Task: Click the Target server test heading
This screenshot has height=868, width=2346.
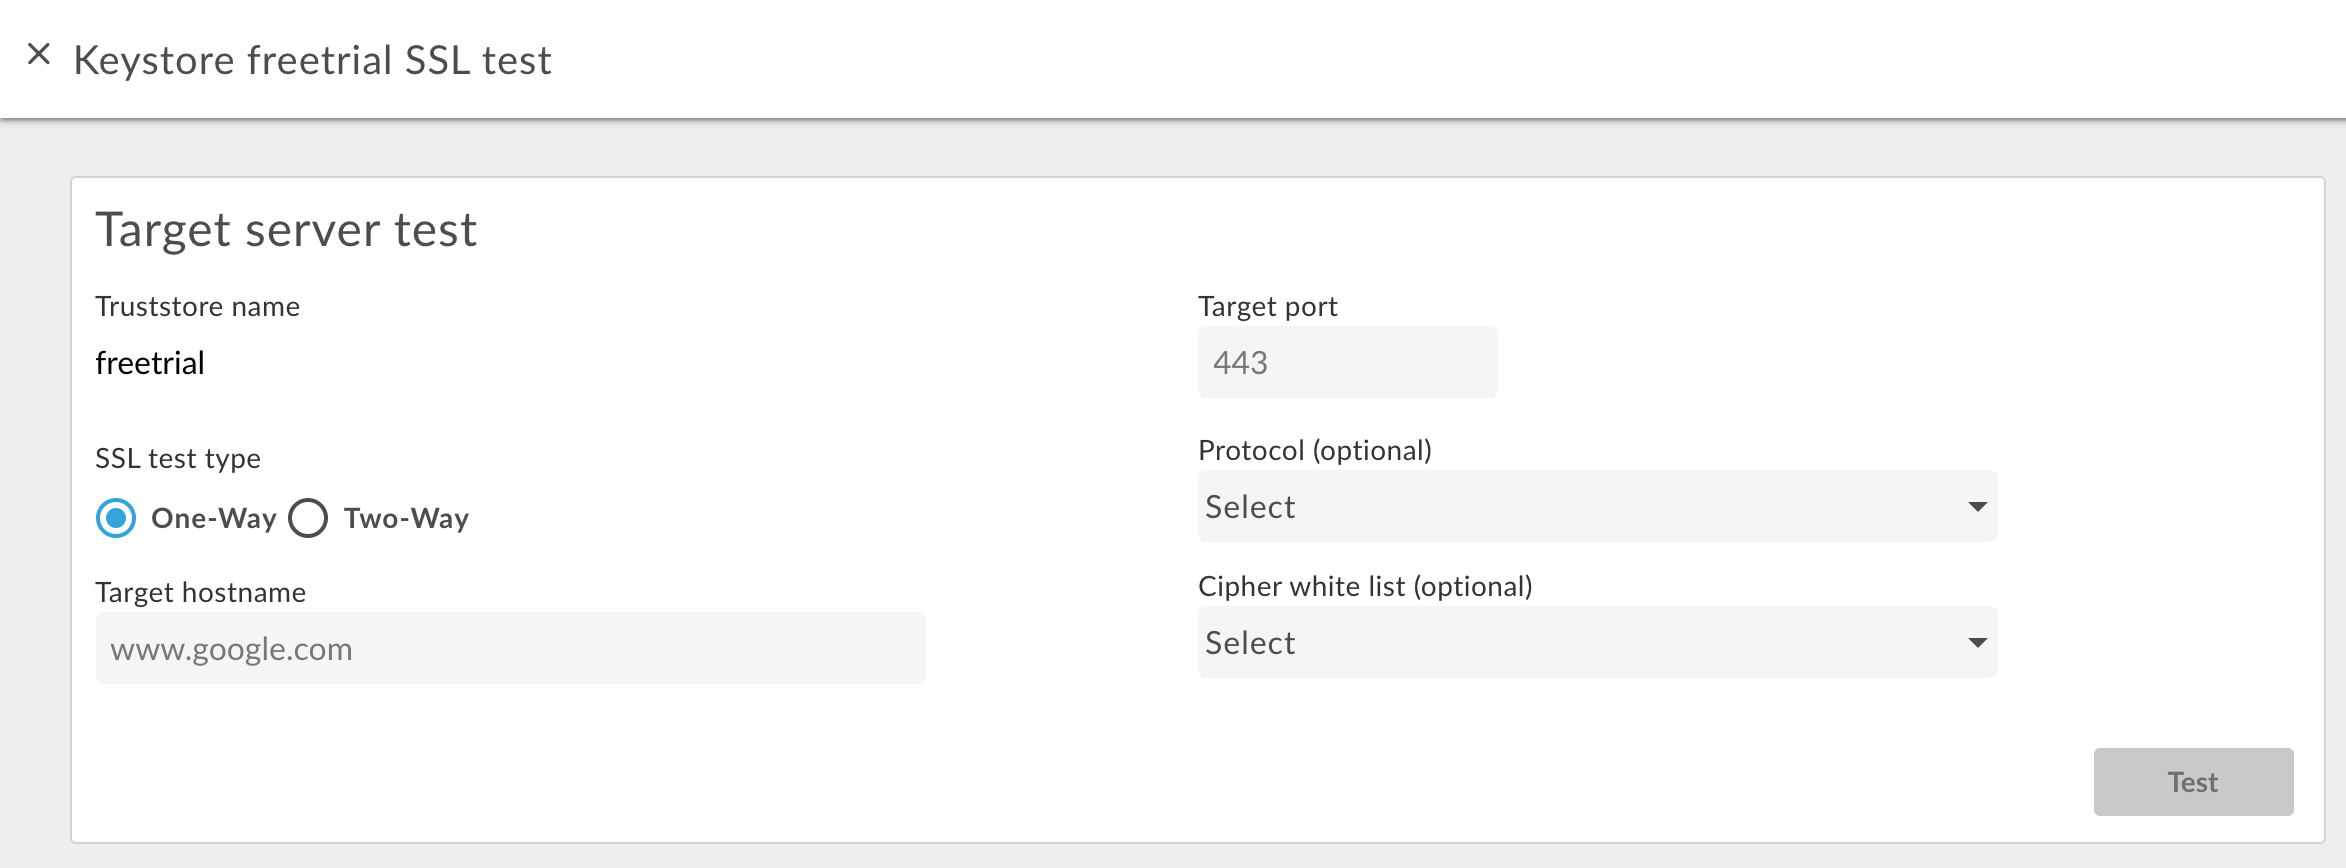Action: point(287,230)
